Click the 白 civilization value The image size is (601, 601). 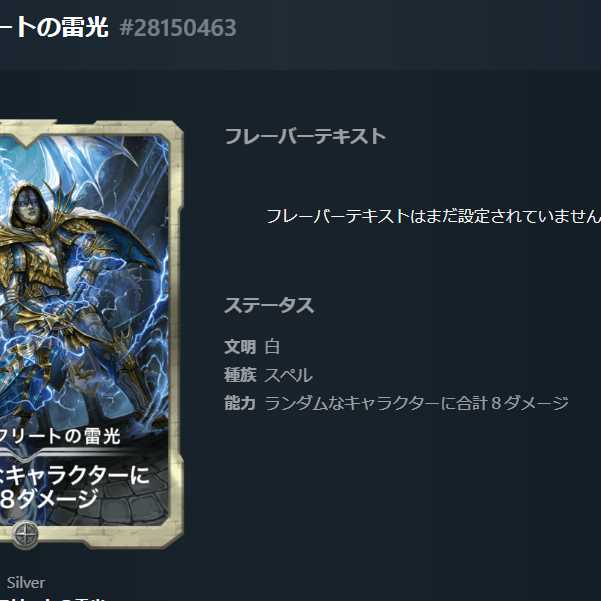(x=272, y=347)
